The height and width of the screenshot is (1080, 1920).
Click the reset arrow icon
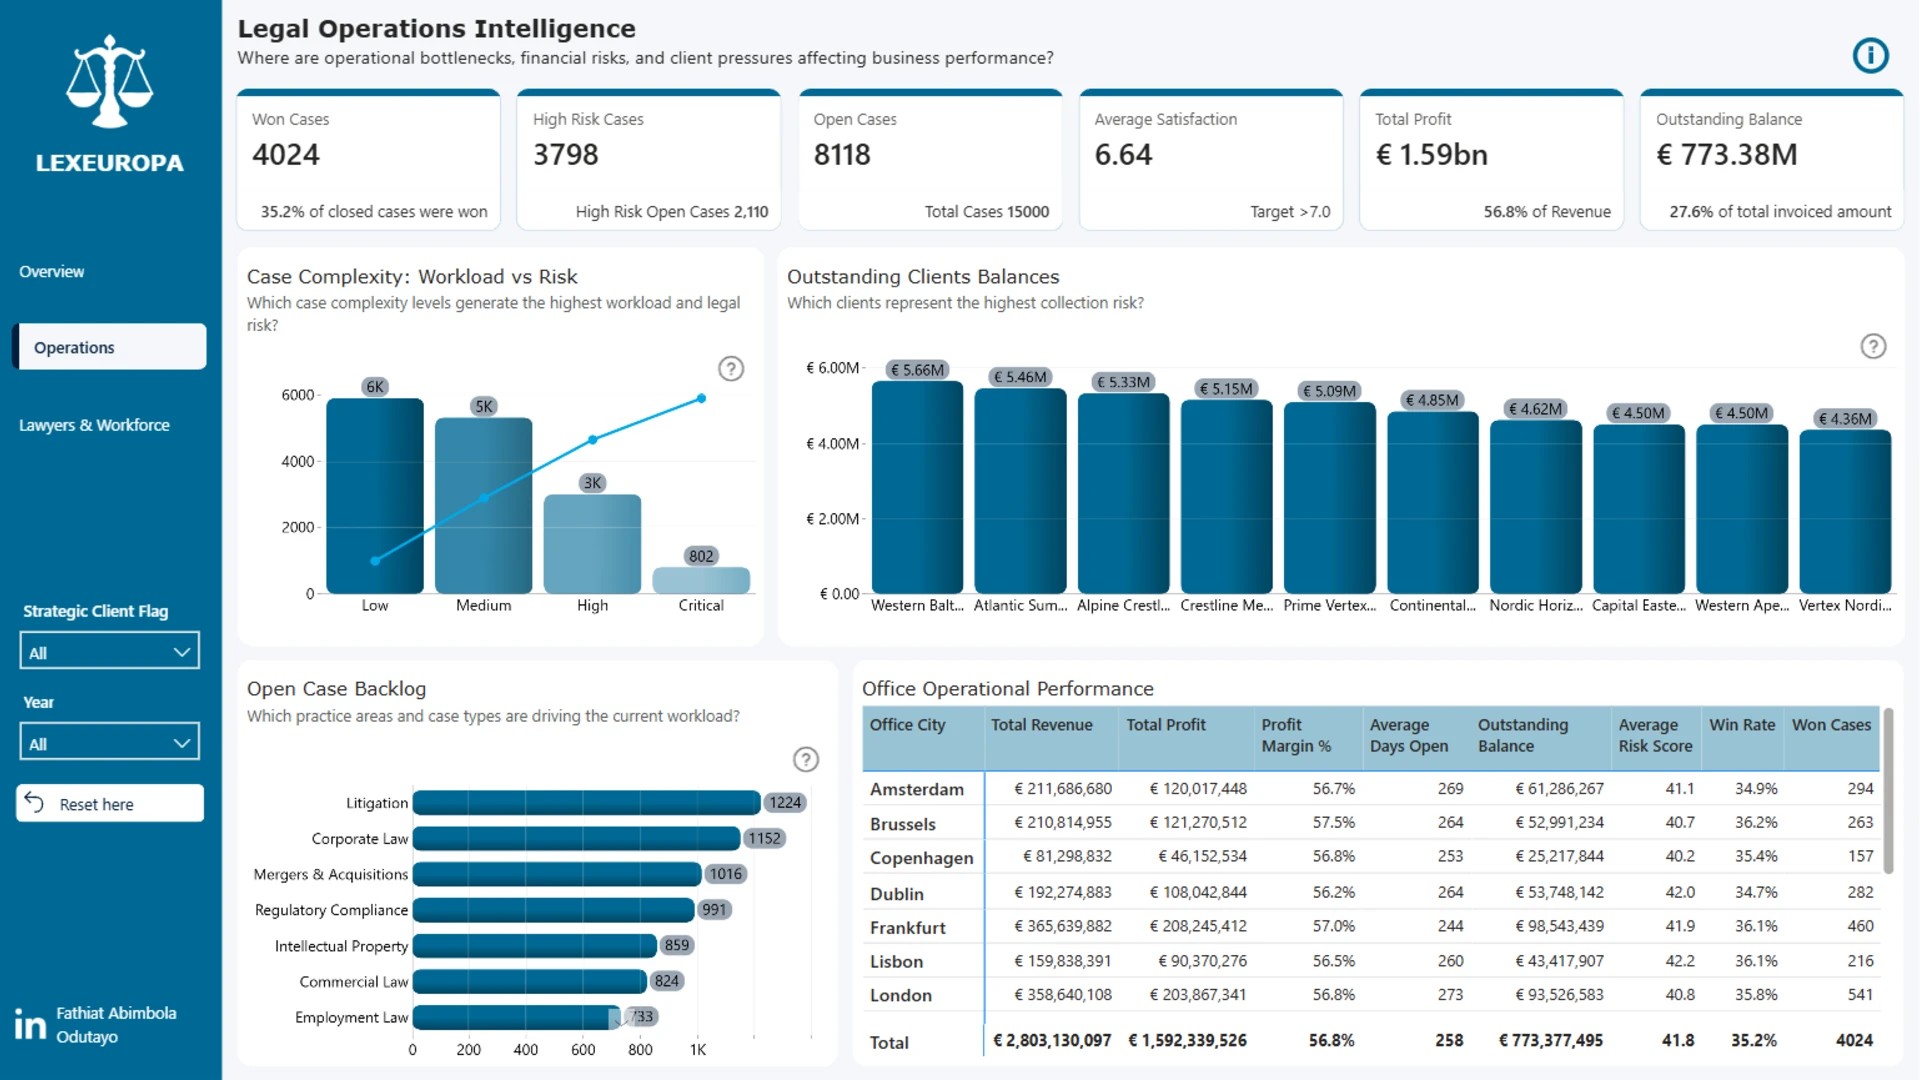[35, 803]
